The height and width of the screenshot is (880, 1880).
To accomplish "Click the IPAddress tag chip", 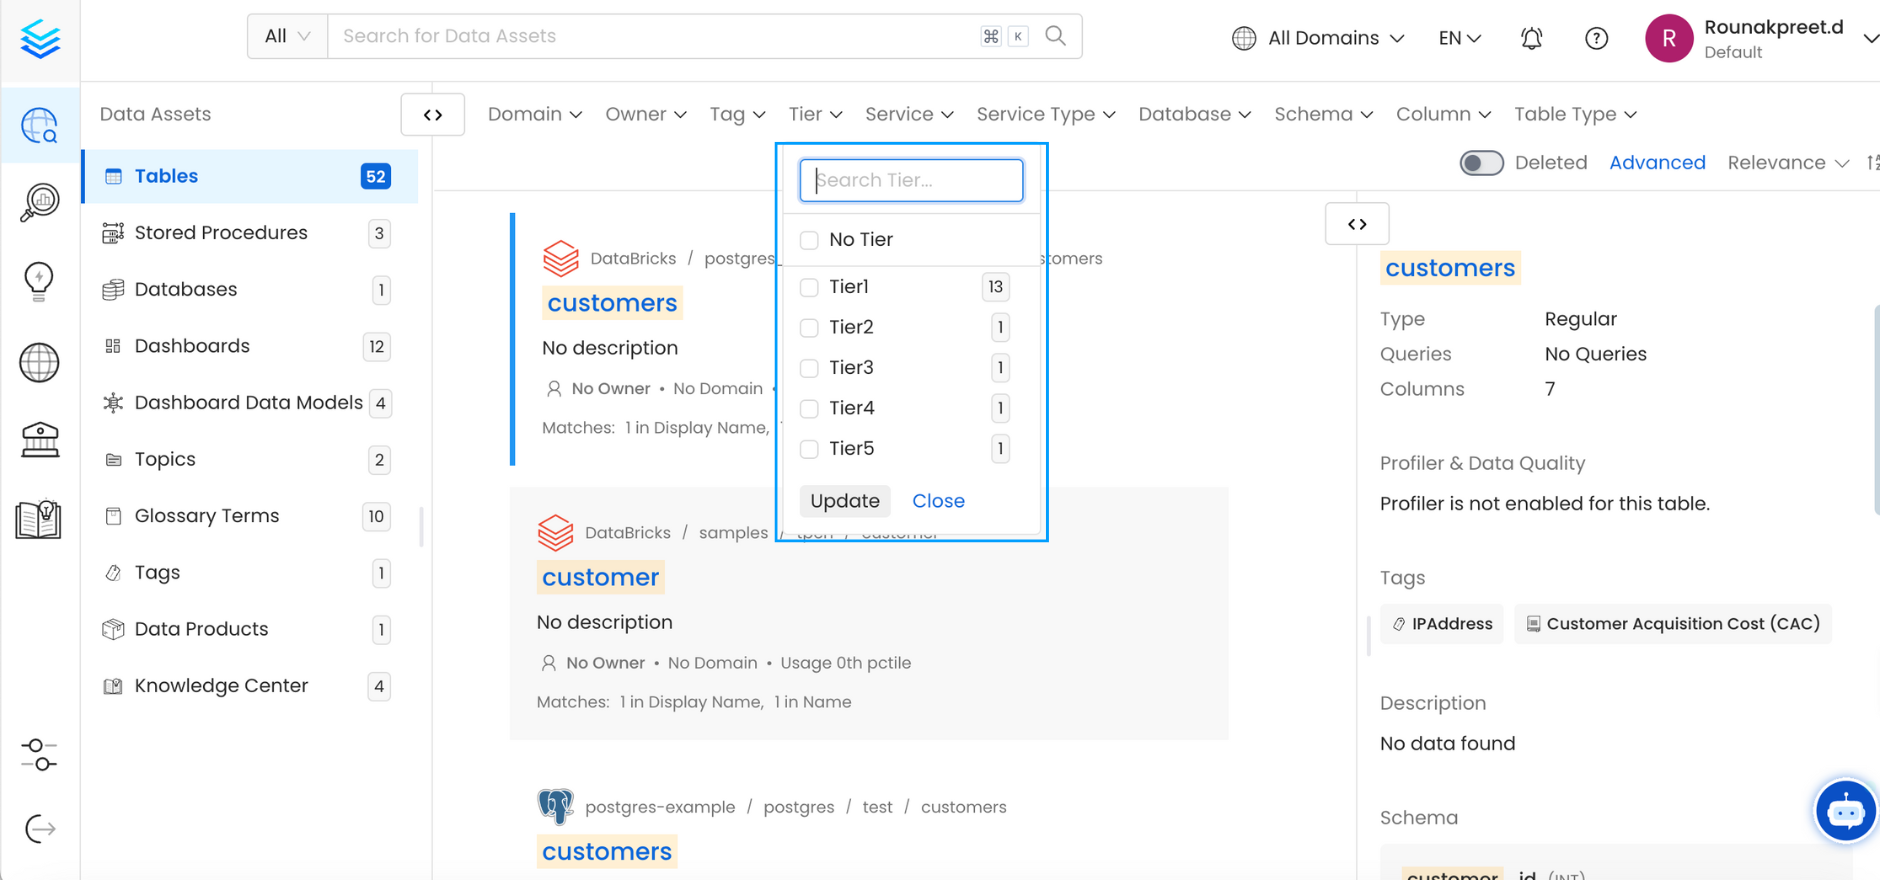I will (1441, 624).
